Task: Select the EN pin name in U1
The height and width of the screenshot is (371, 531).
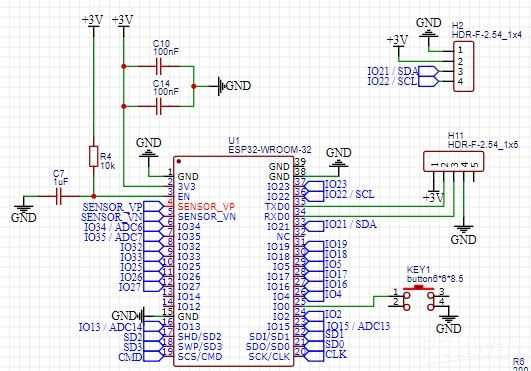Action: (184, 196)
